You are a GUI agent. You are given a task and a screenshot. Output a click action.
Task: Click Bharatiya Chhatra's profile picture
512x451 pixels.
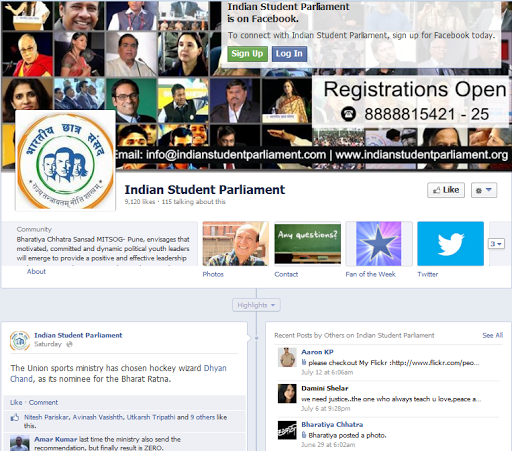(287, 430)
